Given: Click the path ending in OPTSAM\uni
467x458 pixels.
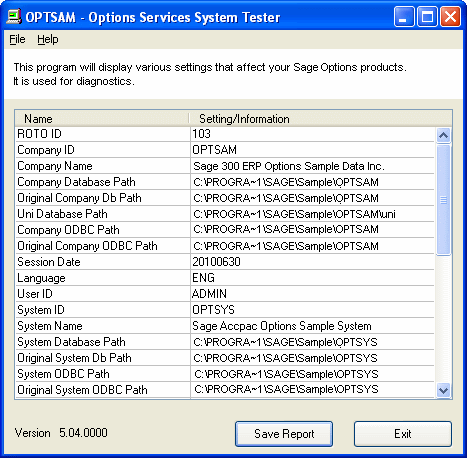Looking at the screenshot, I should point(294,214).
